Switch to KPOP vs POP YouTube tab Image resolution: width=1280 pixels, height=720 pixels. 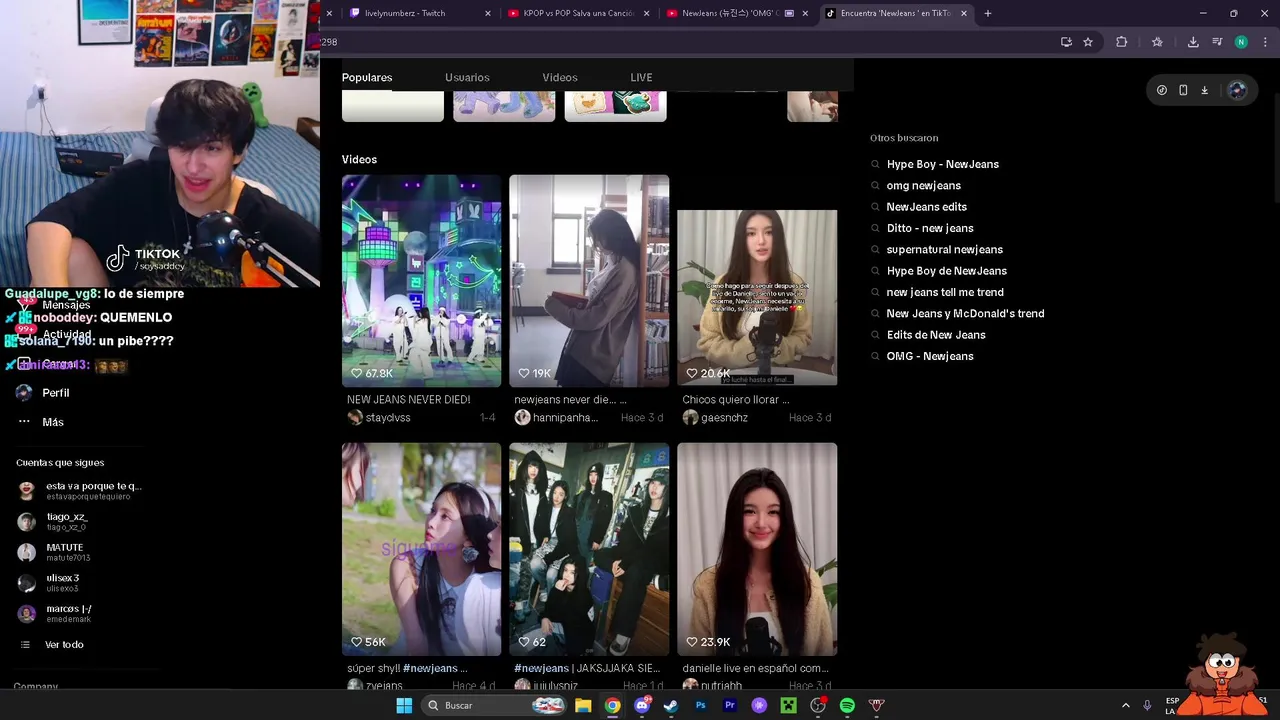tap(579, 13)
